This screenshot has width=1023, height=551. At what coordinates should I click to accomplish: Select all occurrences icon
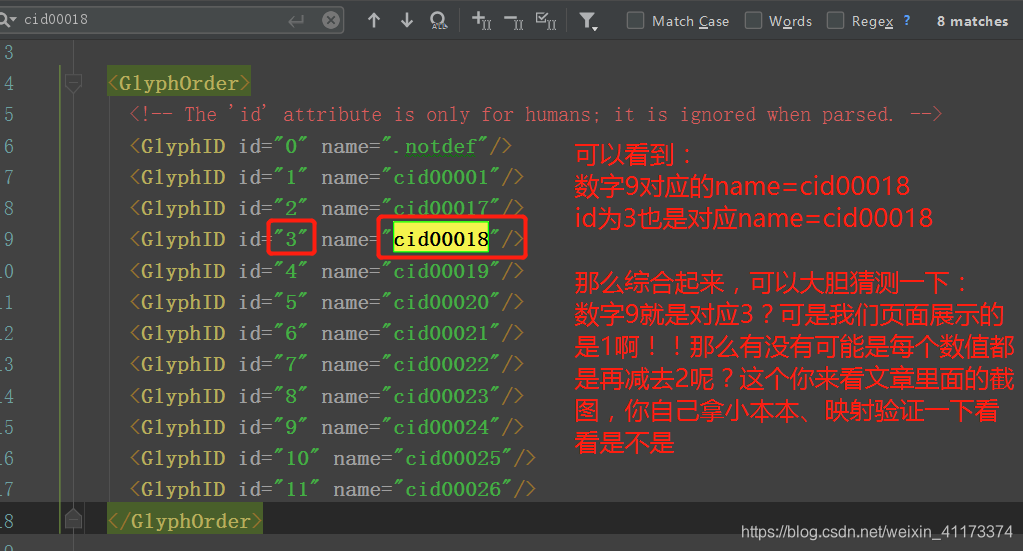click(x=546, y=20)
